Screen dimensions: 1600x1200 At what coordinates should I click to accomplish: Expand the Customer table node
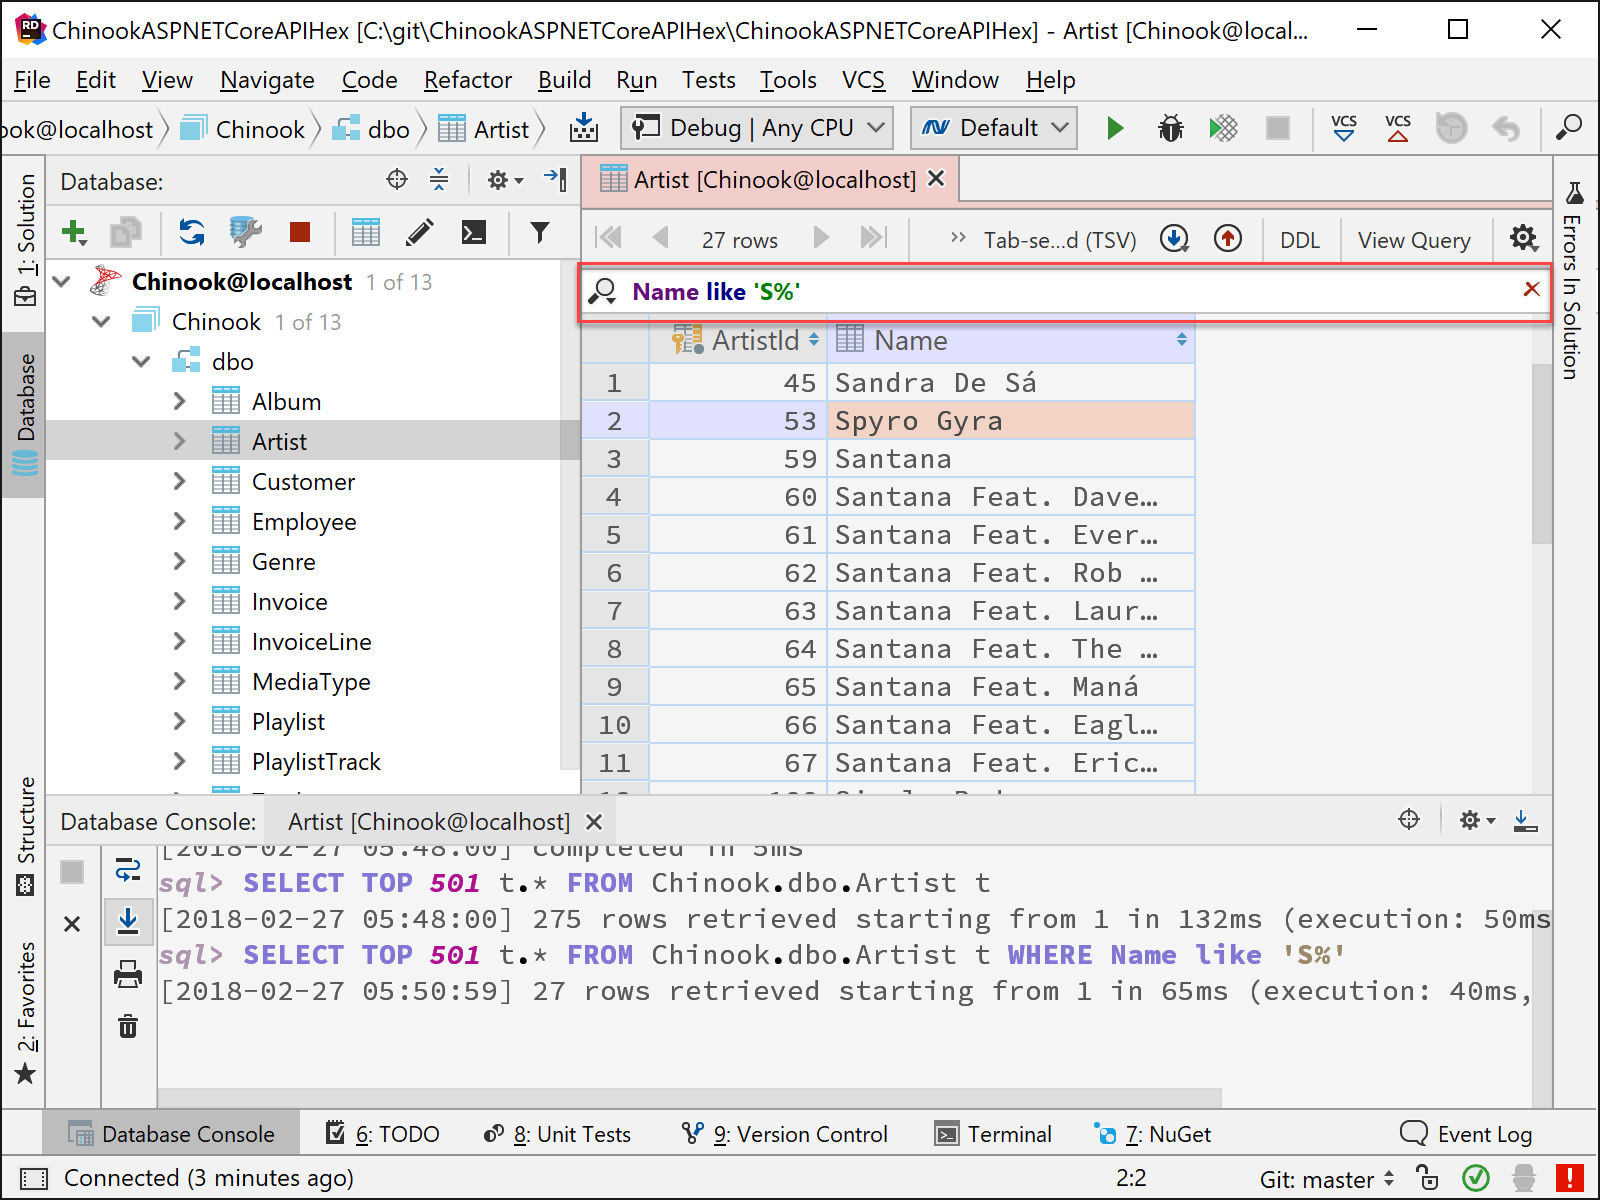179,482
